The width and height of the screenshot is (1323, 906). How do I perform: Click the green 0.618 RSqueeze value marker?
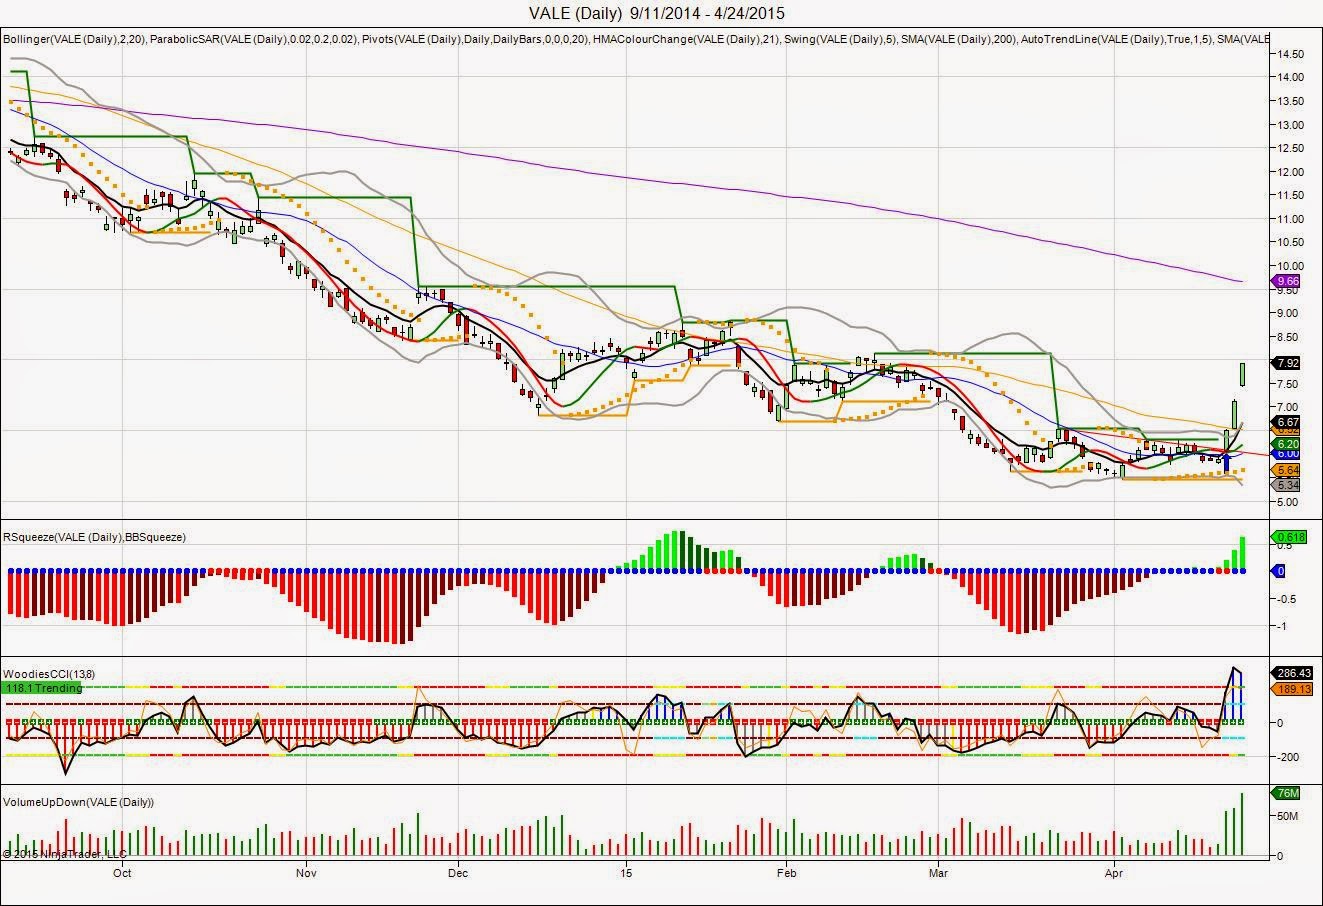[1288, 537]
